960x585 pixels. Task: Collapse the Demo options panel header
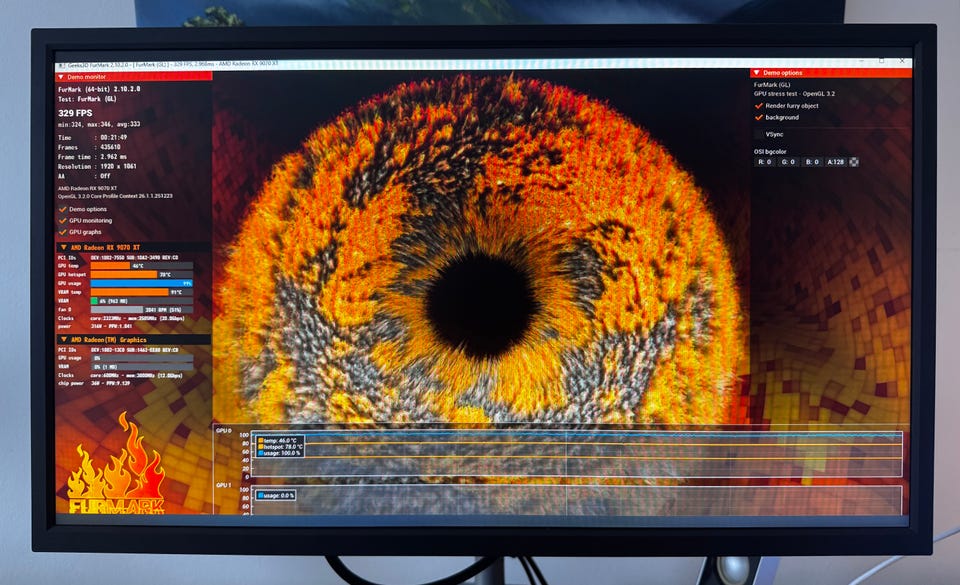point(831,73)
